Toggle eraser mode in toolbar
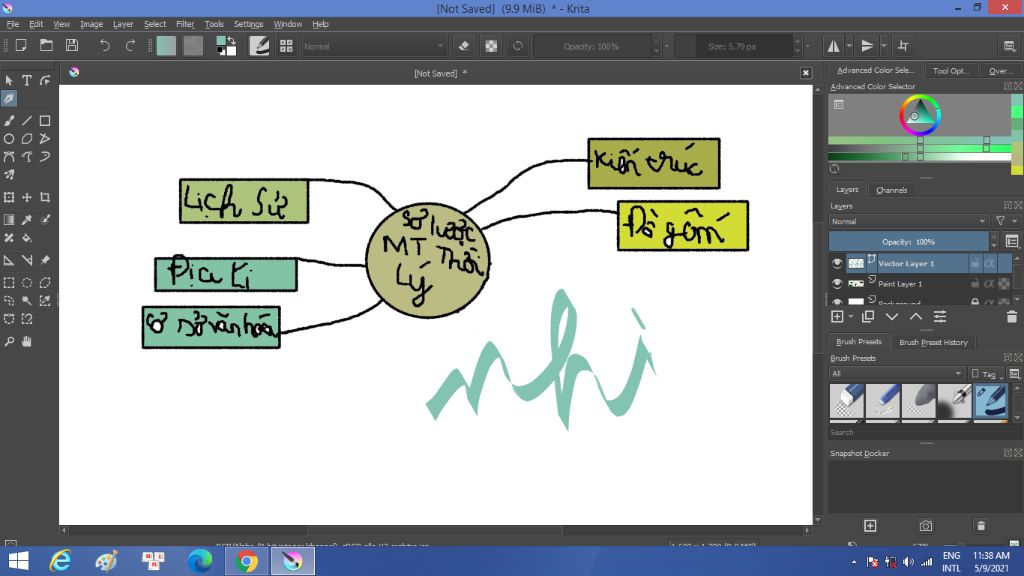This screenshot has width=1024, height=576. 464,46
